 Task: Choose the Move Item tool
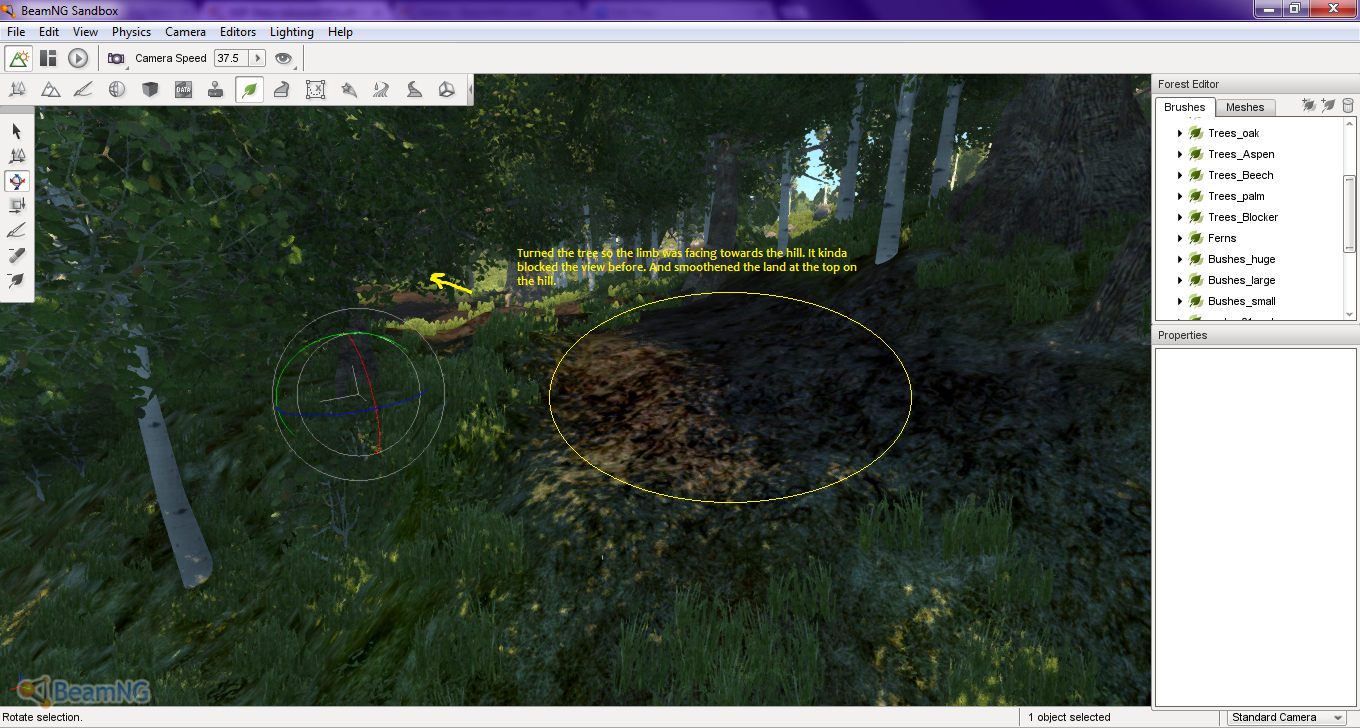pyautogui.click(x=17, y=156)
